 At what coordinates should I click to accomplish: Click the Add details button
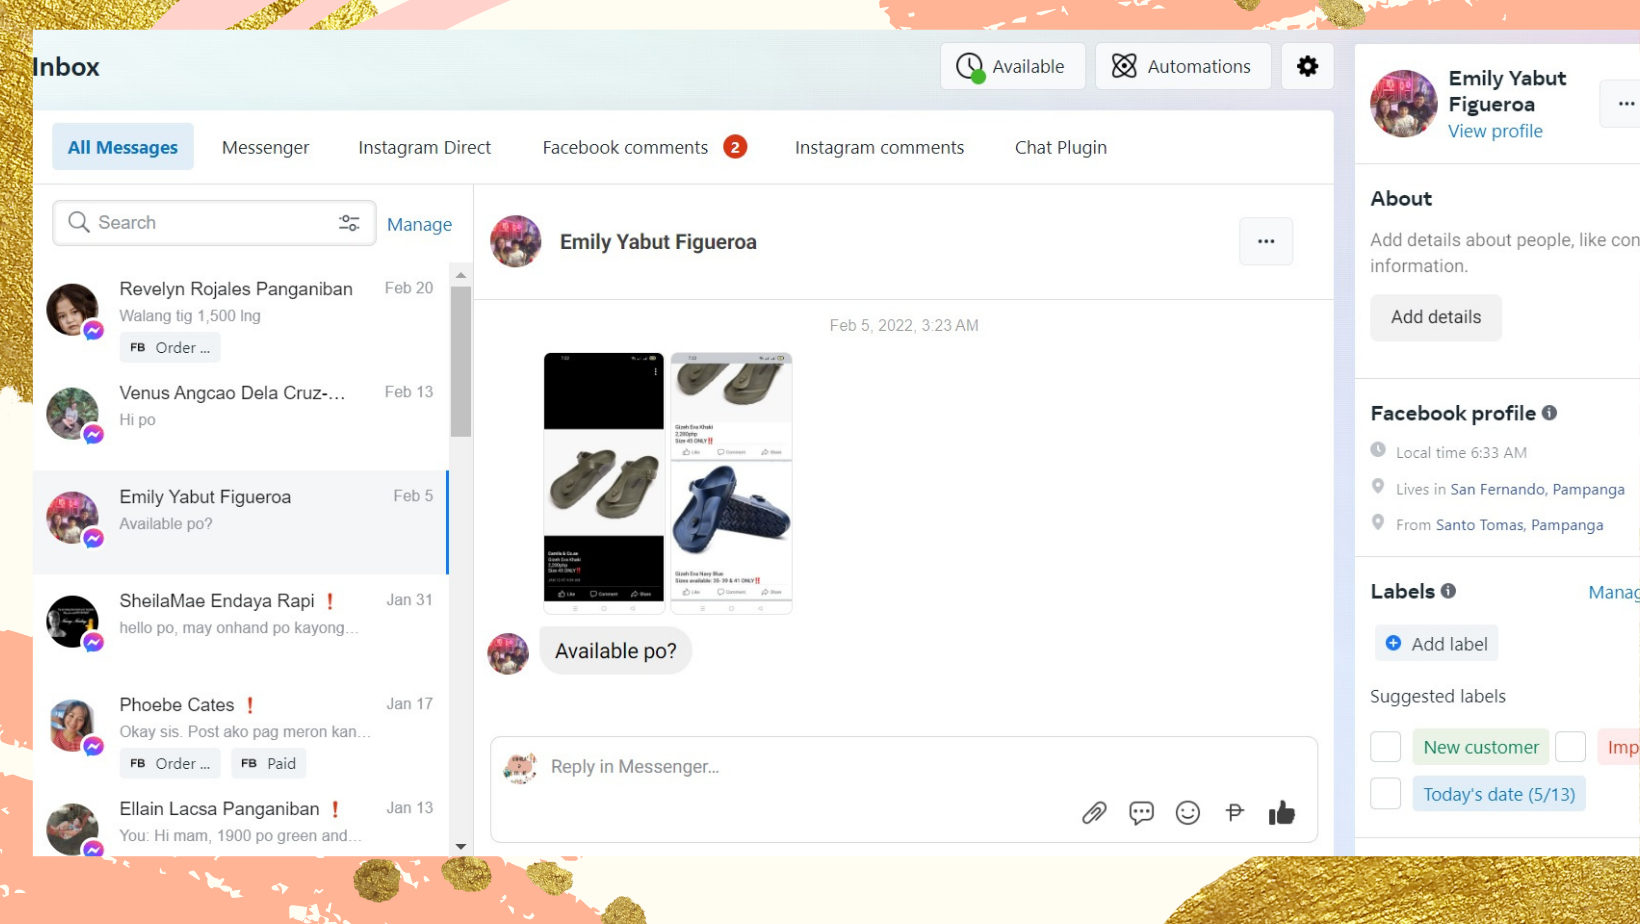[x=1435, y=317]
